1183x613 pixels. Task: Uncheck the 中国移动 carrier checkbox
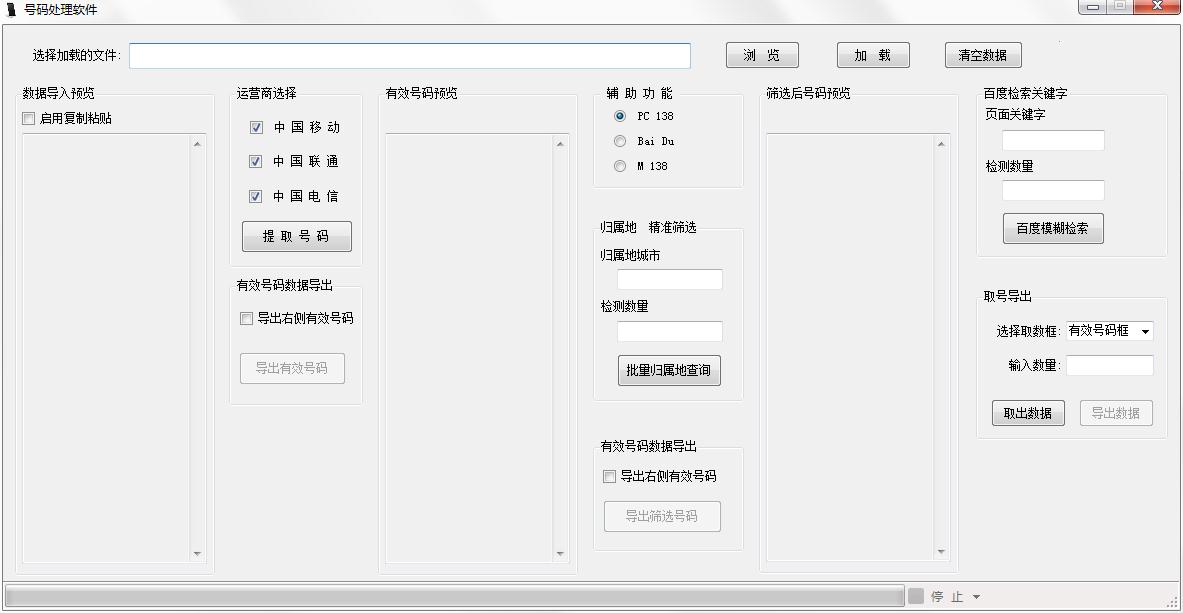point(256,128)
